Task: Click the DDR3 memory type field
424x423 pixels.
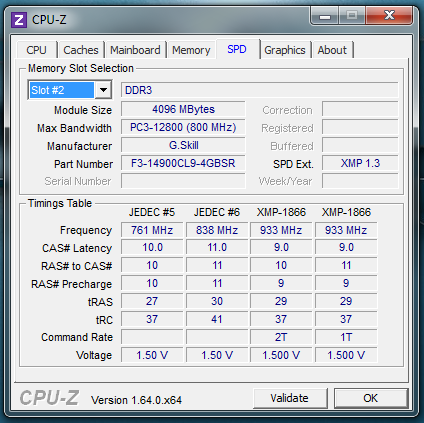Action: (x=259, y=90)
